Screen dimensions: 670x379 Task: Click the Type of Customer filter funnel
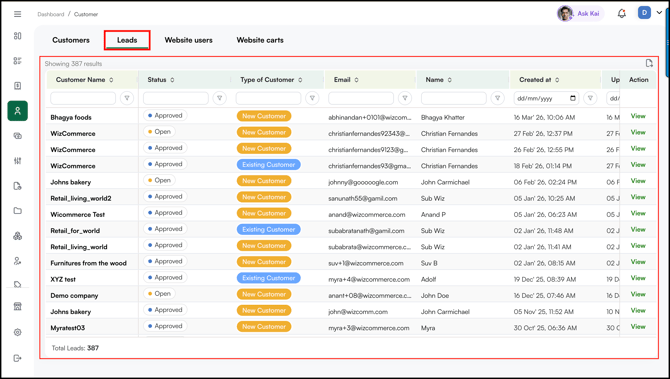[312, 98]
